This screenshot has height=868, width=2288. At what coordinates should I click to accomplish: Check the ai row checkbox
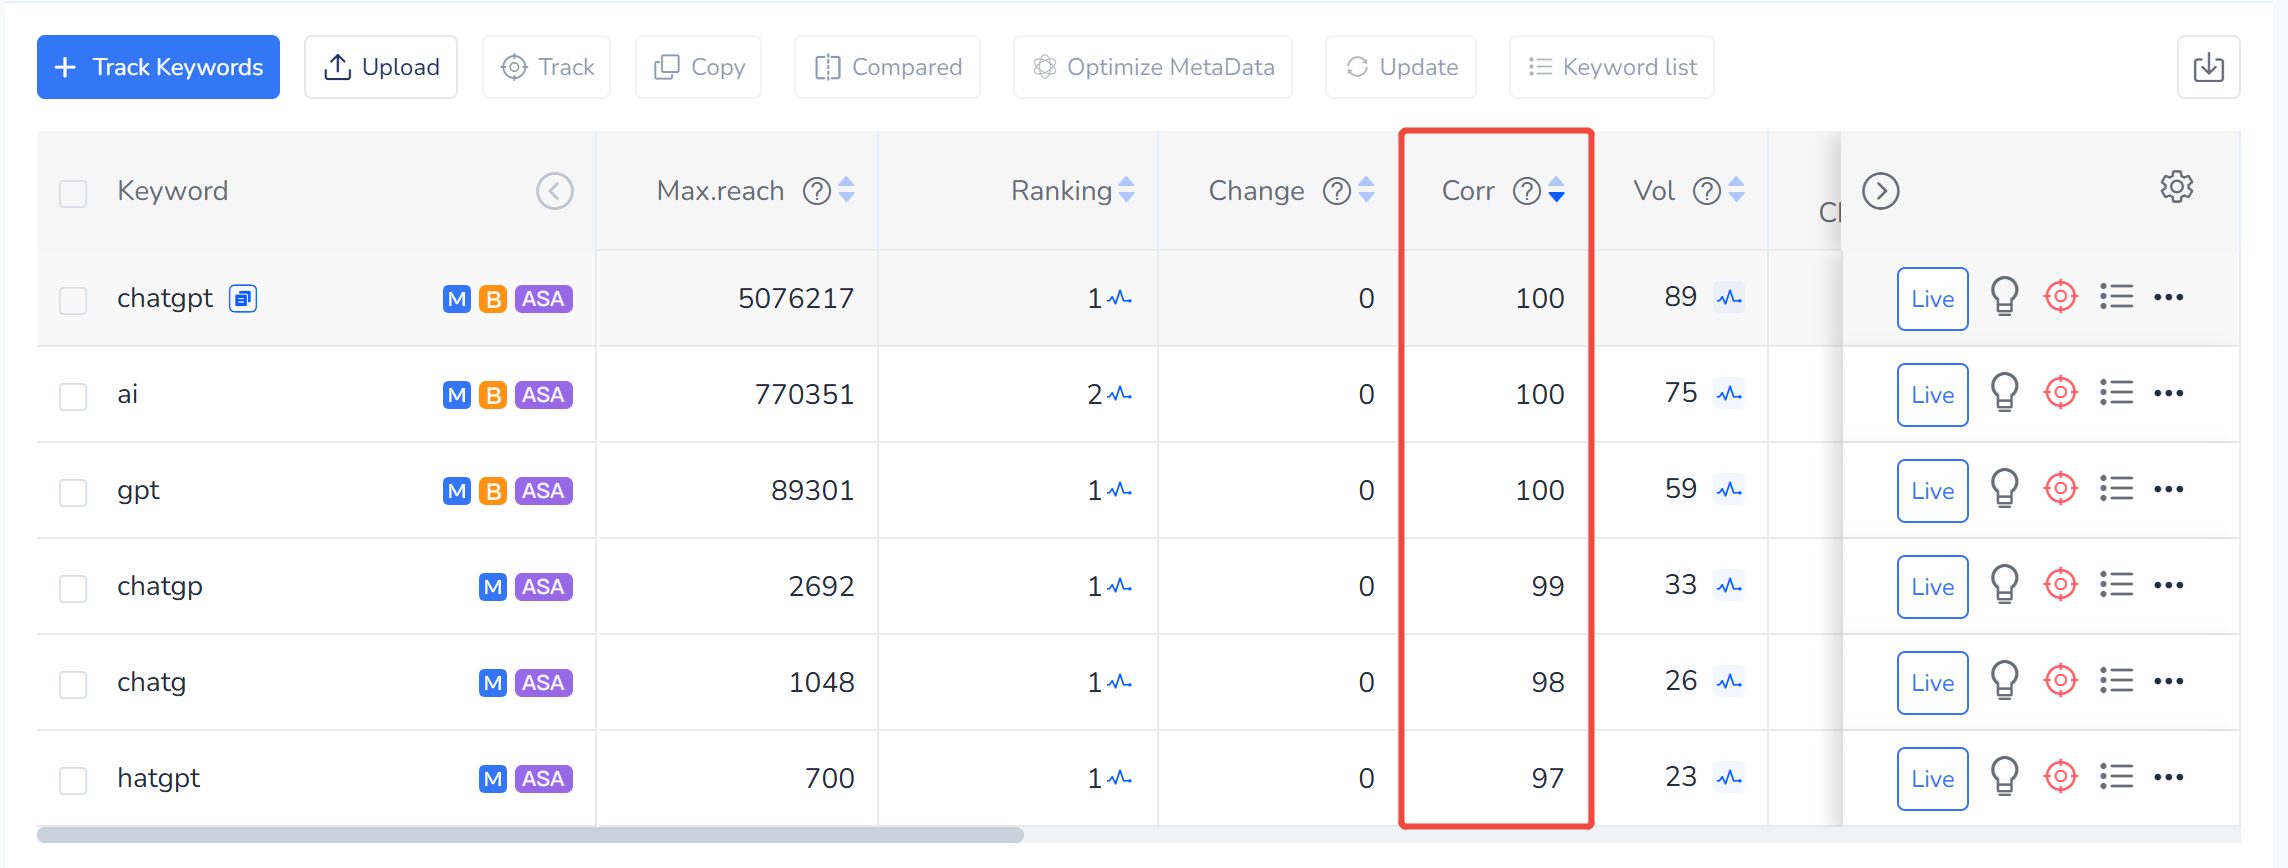click(x=73, y=396)
